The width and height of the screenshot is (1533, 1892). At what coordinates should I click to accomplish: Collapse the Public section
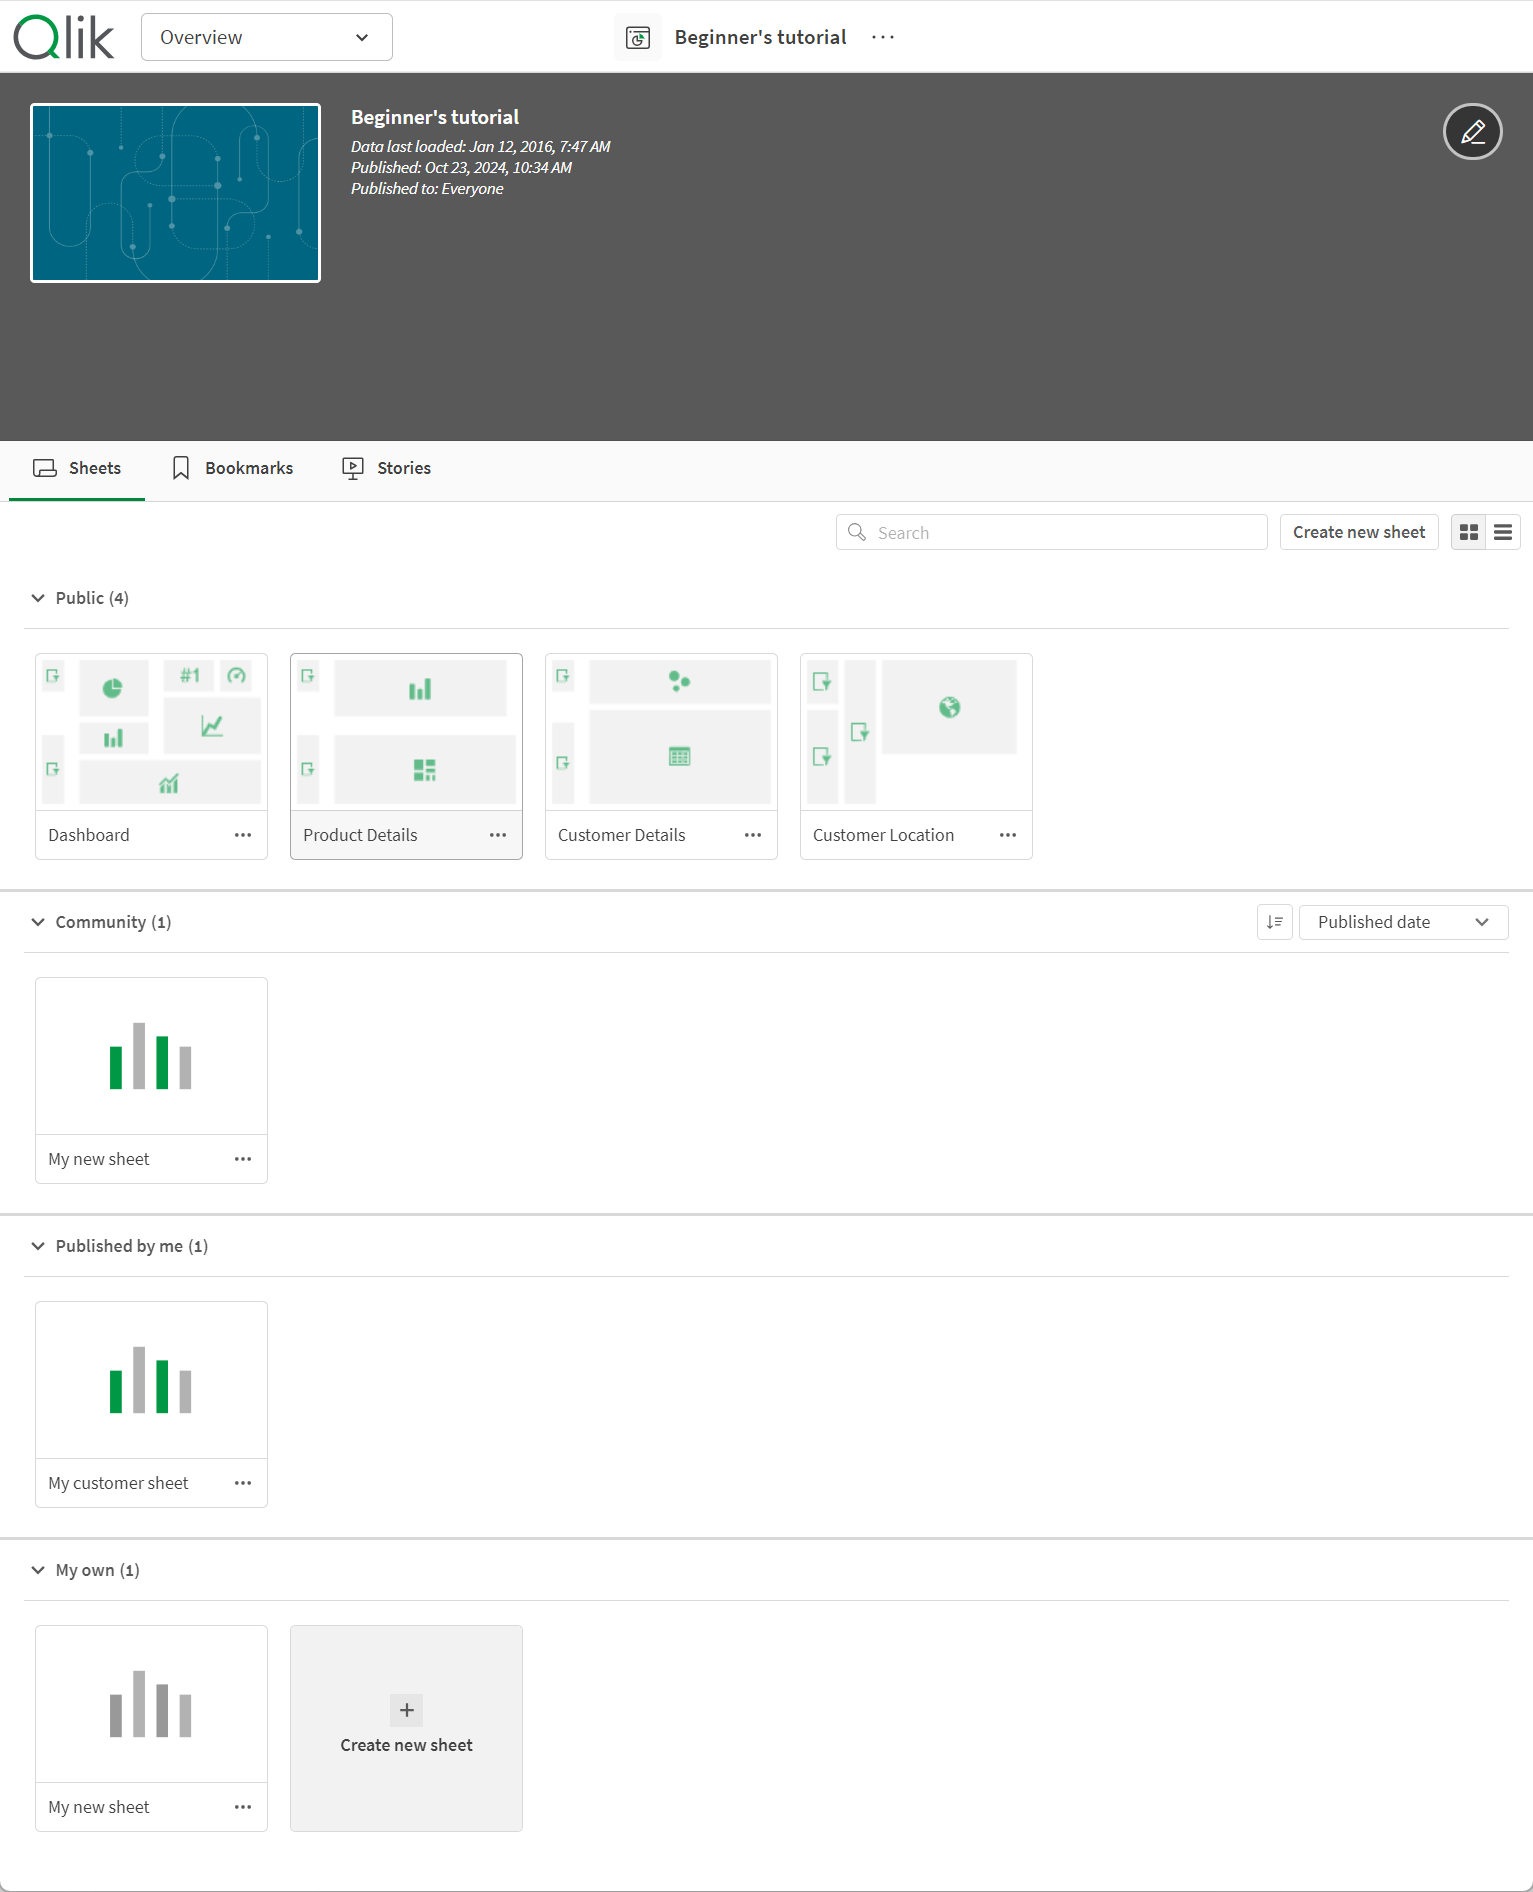(38, 598)
